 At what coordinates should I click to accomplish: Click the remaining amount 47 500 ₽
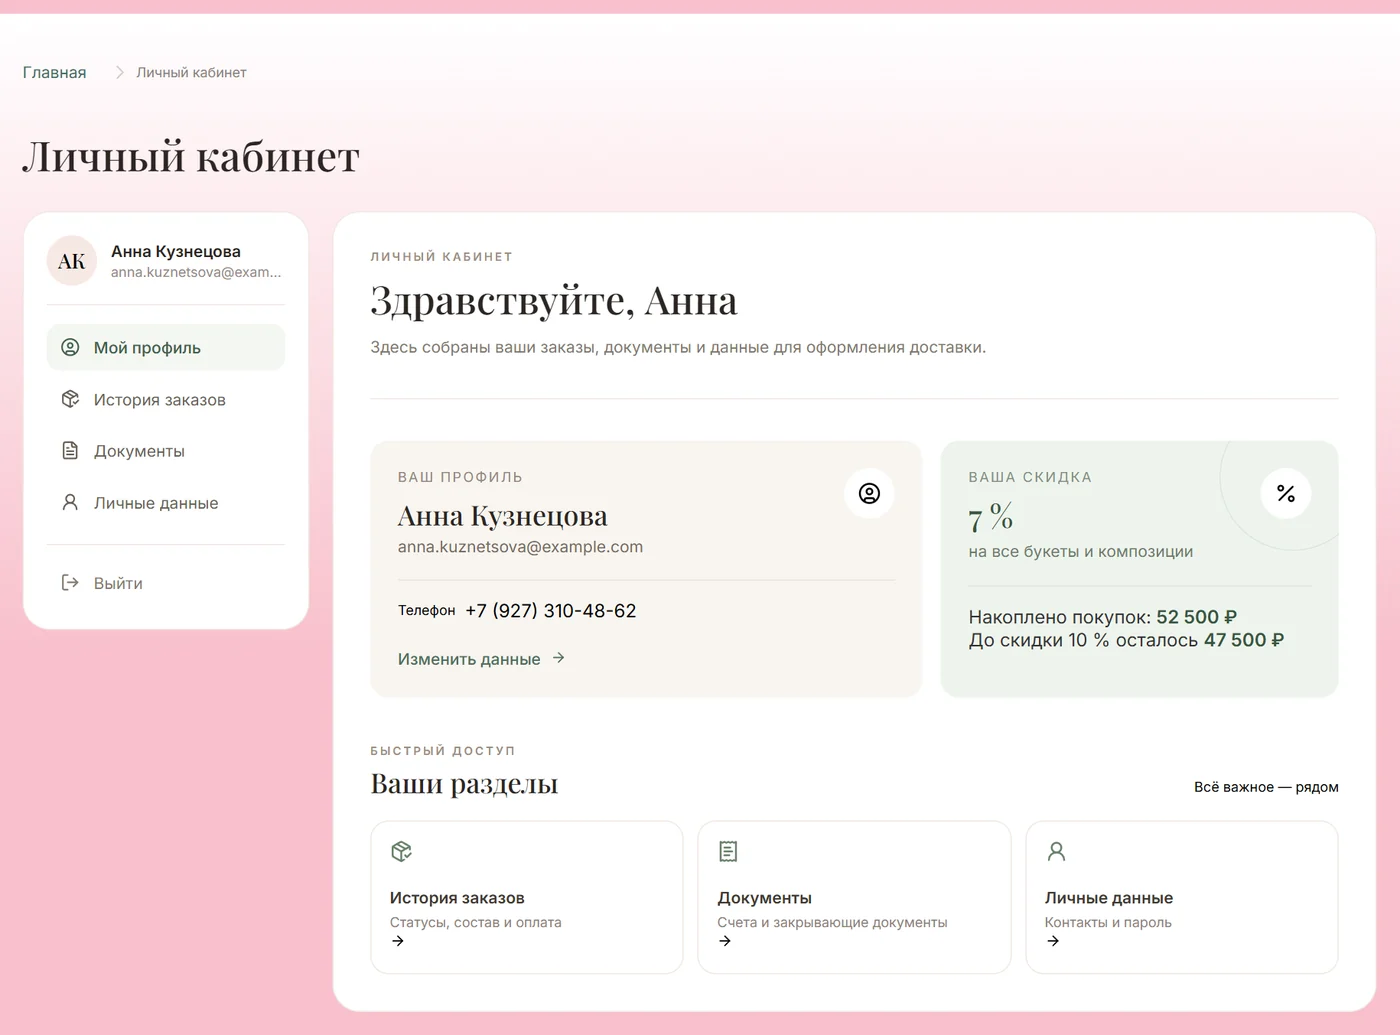pos(1244,640)
